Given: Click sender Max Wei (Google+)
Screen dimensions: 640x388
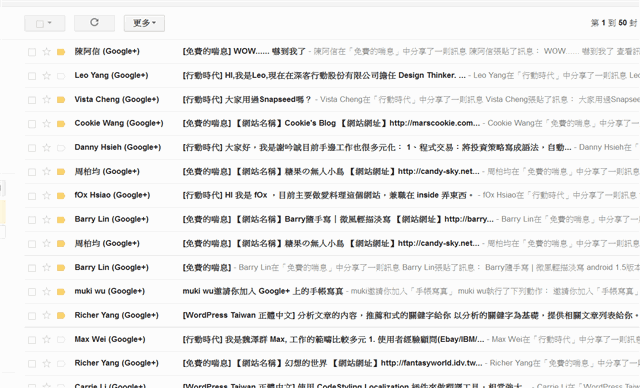Looking at the screenshot, I should click(x=110, y=339).
